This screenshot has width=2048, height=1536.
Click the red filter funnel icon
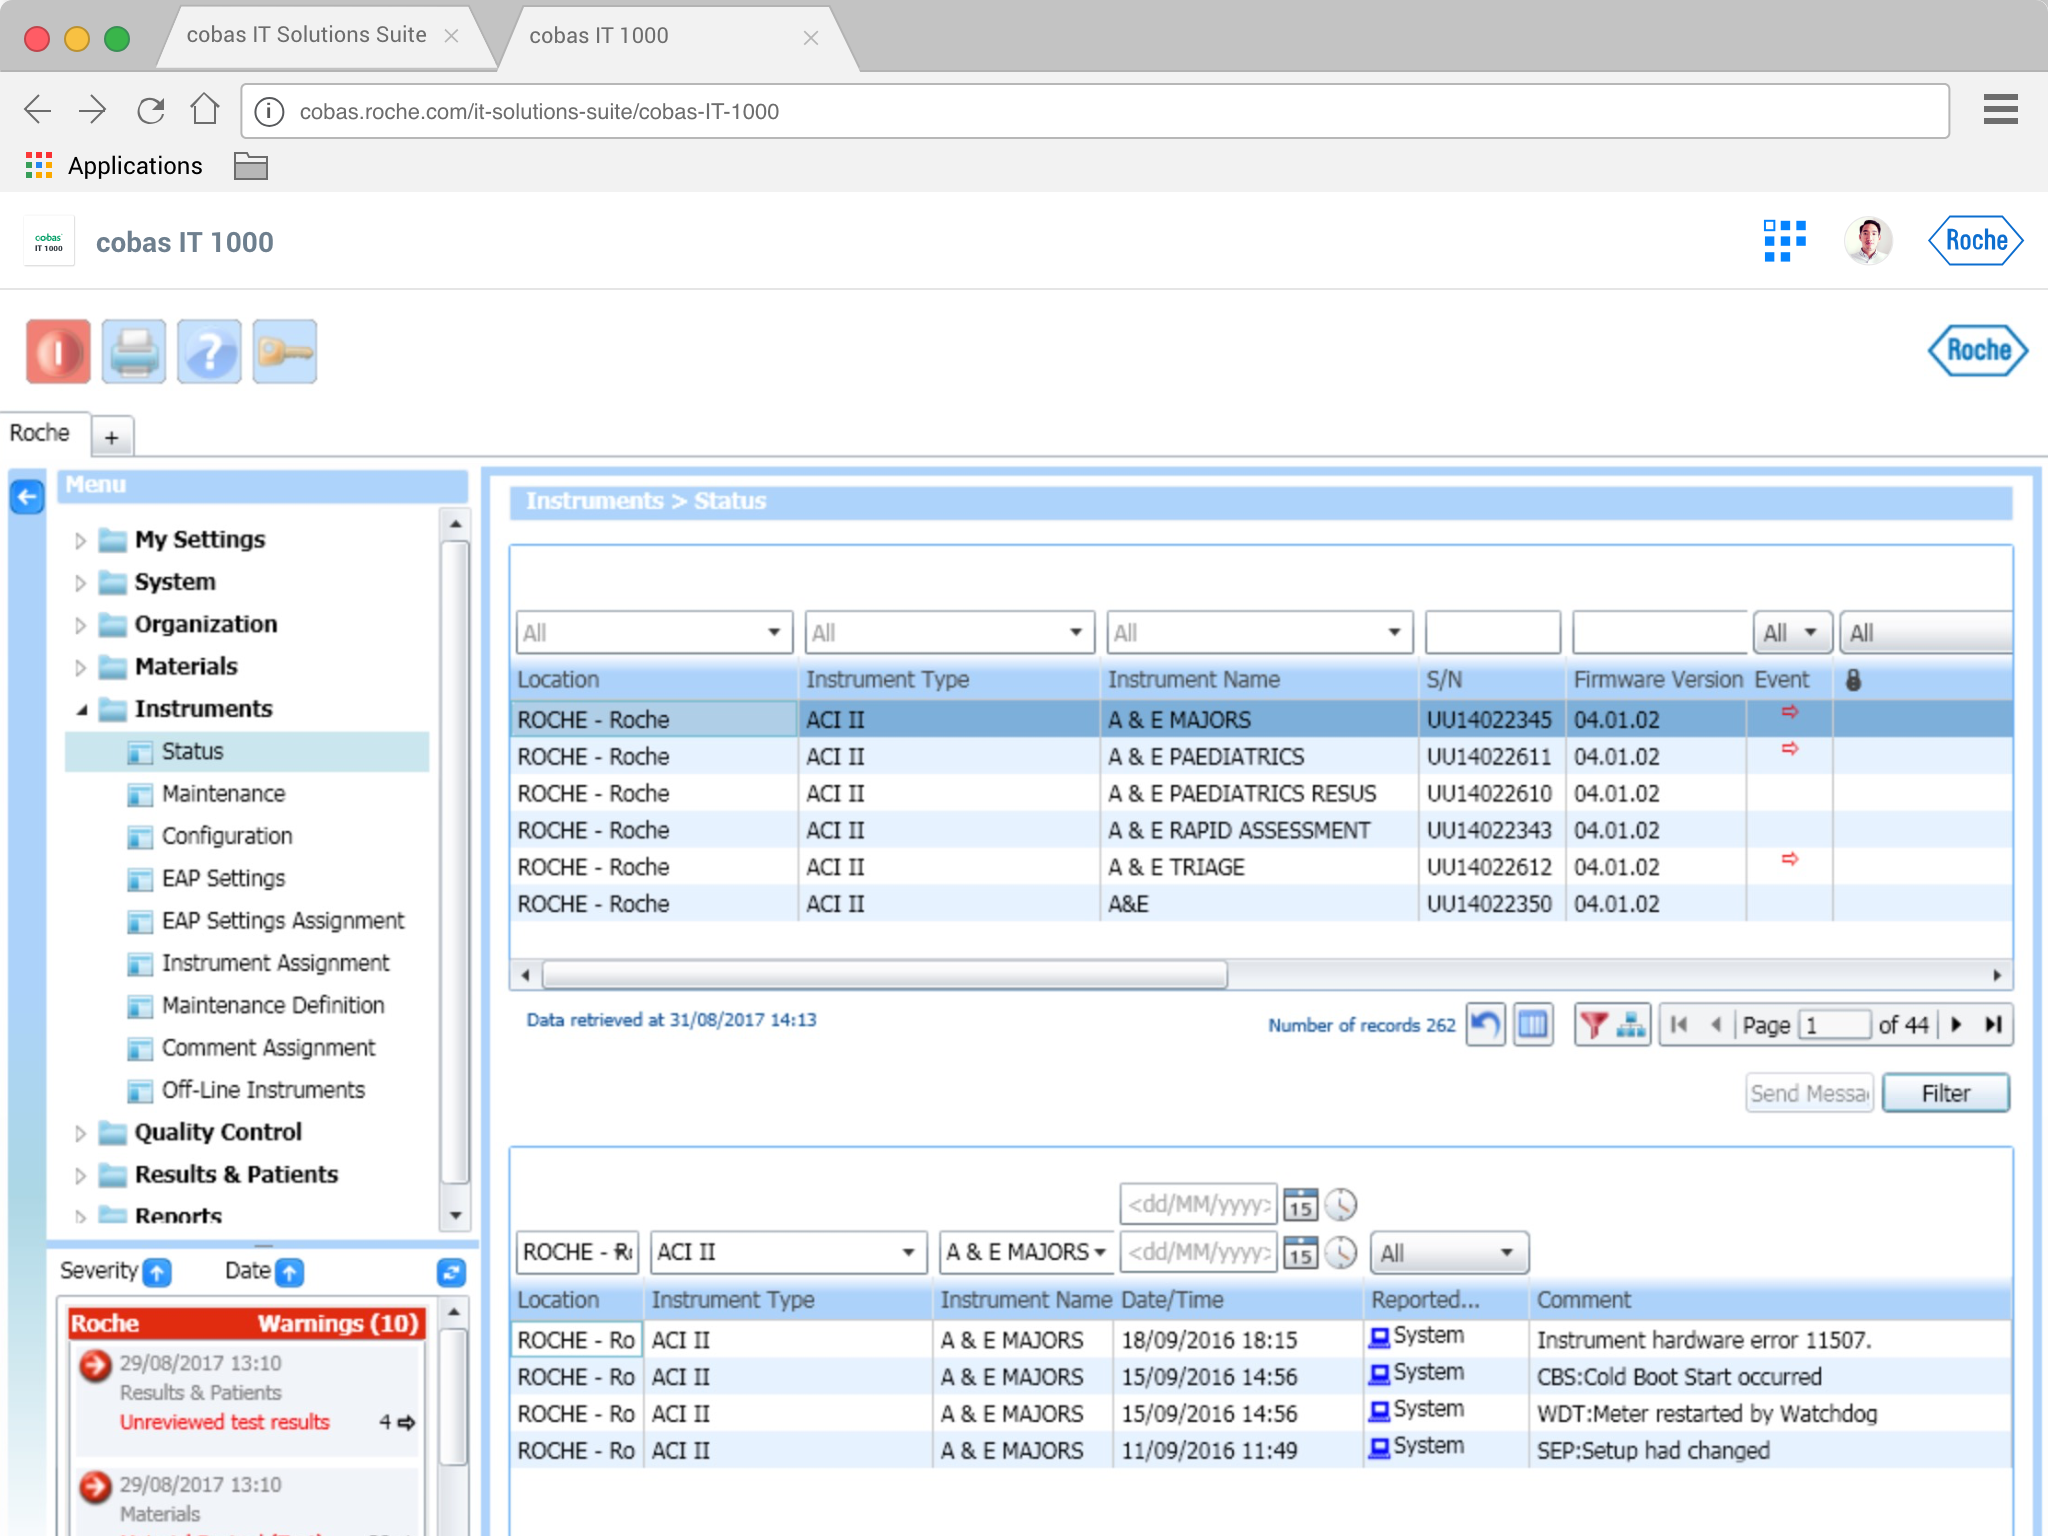(x=1593, y=1024)
